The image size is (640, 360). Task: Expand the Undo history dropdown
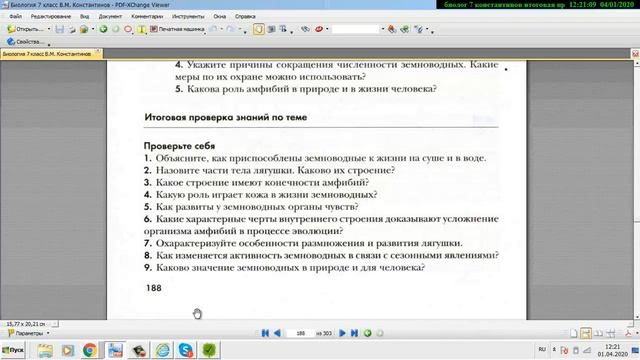(222, 29)
